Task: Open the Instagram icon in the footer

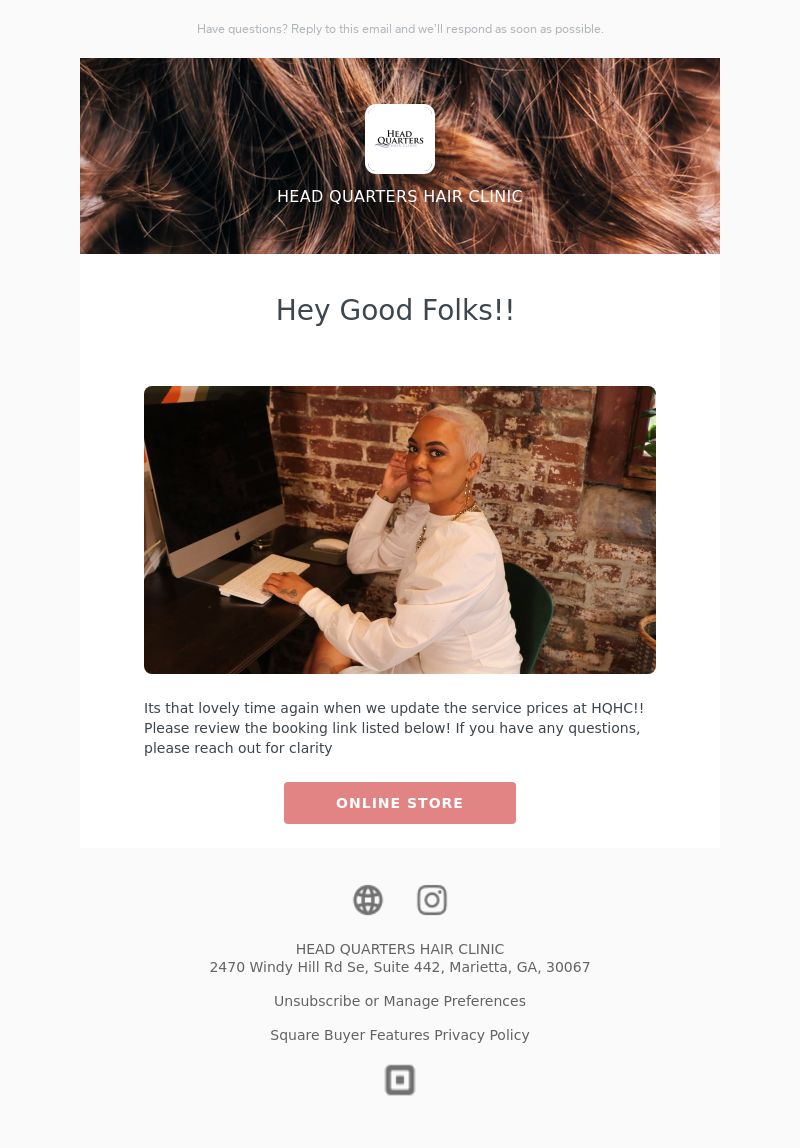Action: tap(432, 900)
